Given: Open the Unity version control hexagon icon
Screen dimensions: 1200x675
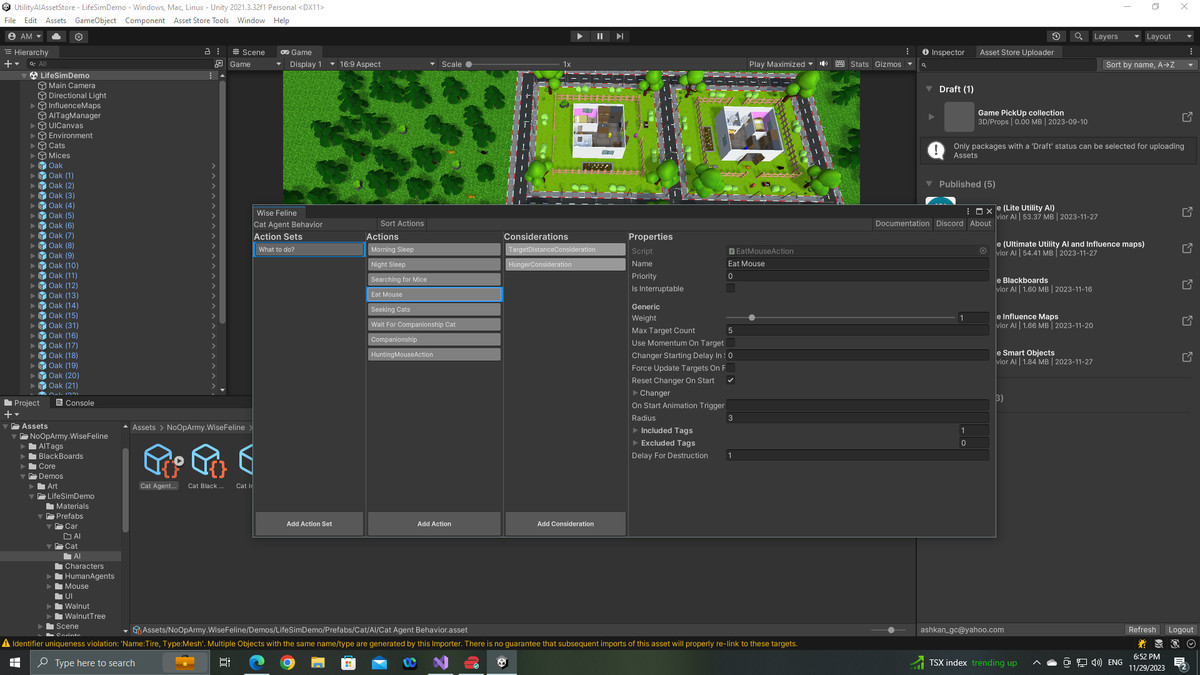Looking at the screenshot, I should pyautogui.click(x=79, y=36).
